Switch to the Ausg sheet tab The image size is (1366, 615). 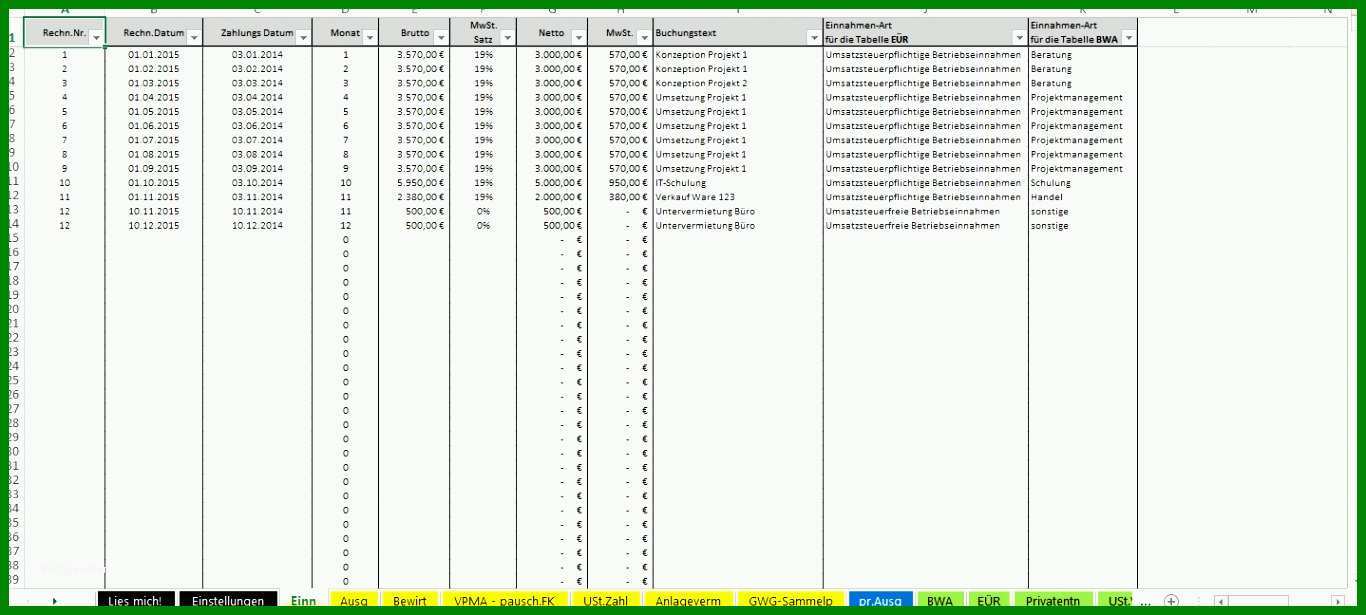(x=354, y=601)
